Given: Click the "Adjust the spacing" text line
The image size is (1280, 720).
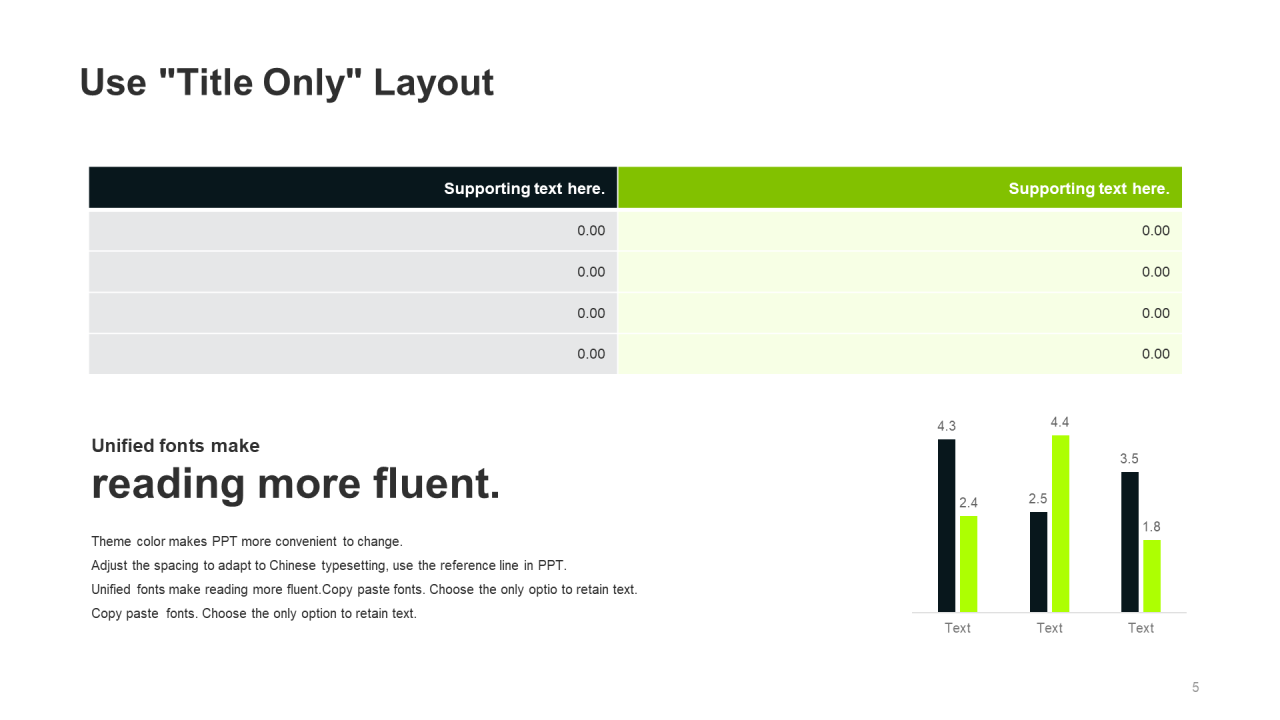Looking at the screenshot, I should pos(329,565).
